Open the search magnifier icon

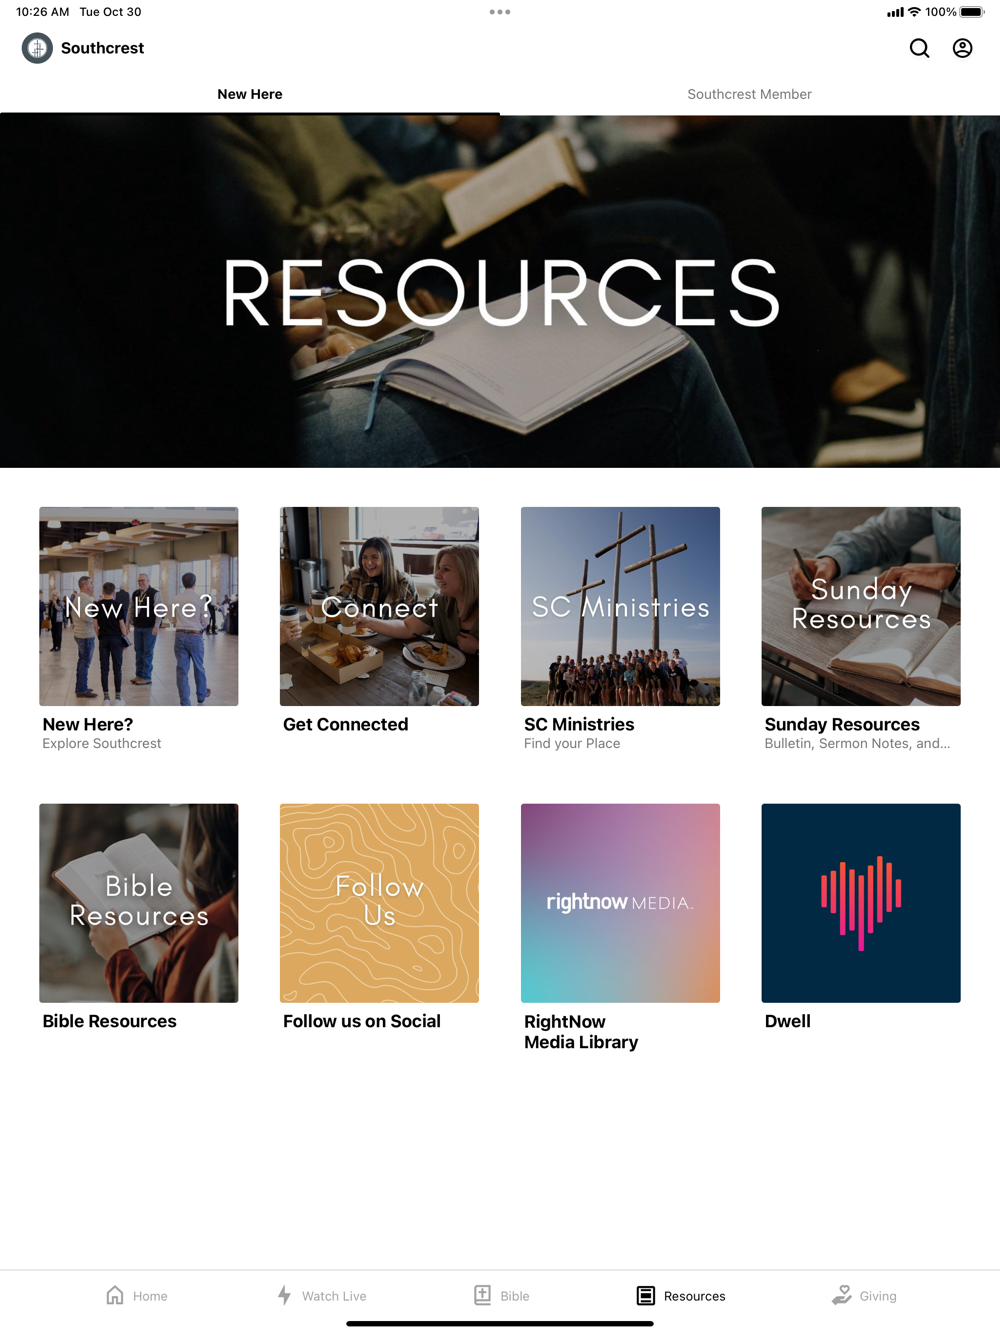[x=919, y=48]
